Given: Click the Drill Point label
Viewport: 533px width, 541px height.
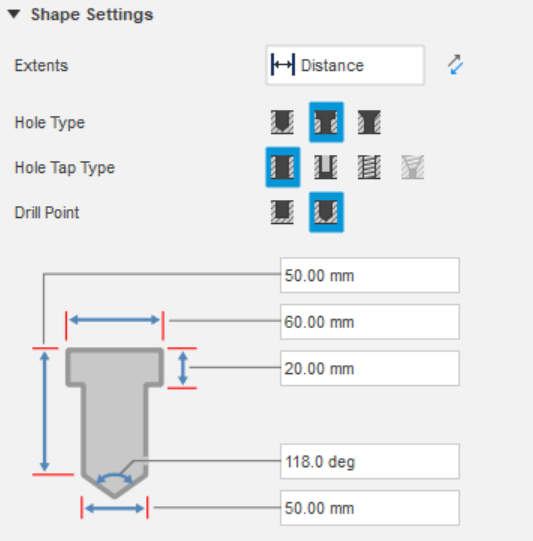Looking at the screenshot, I should pyautogui.click(x=47, y=213).
